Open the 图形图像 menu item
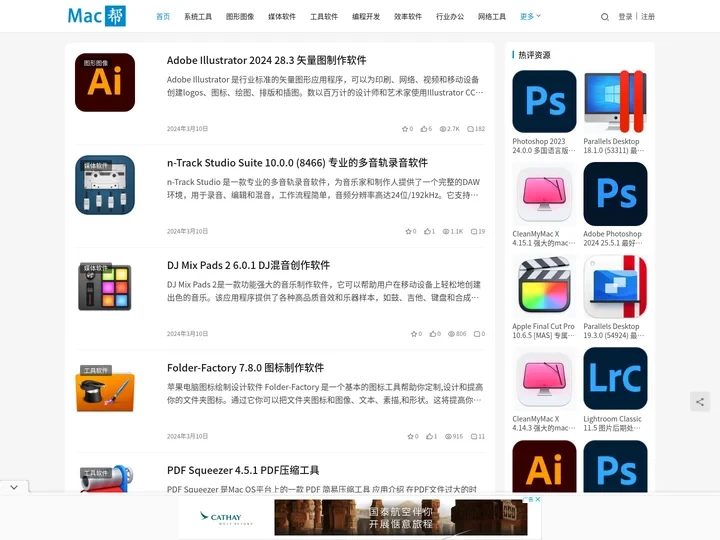720x540 pixels. (x=240, y=17)
